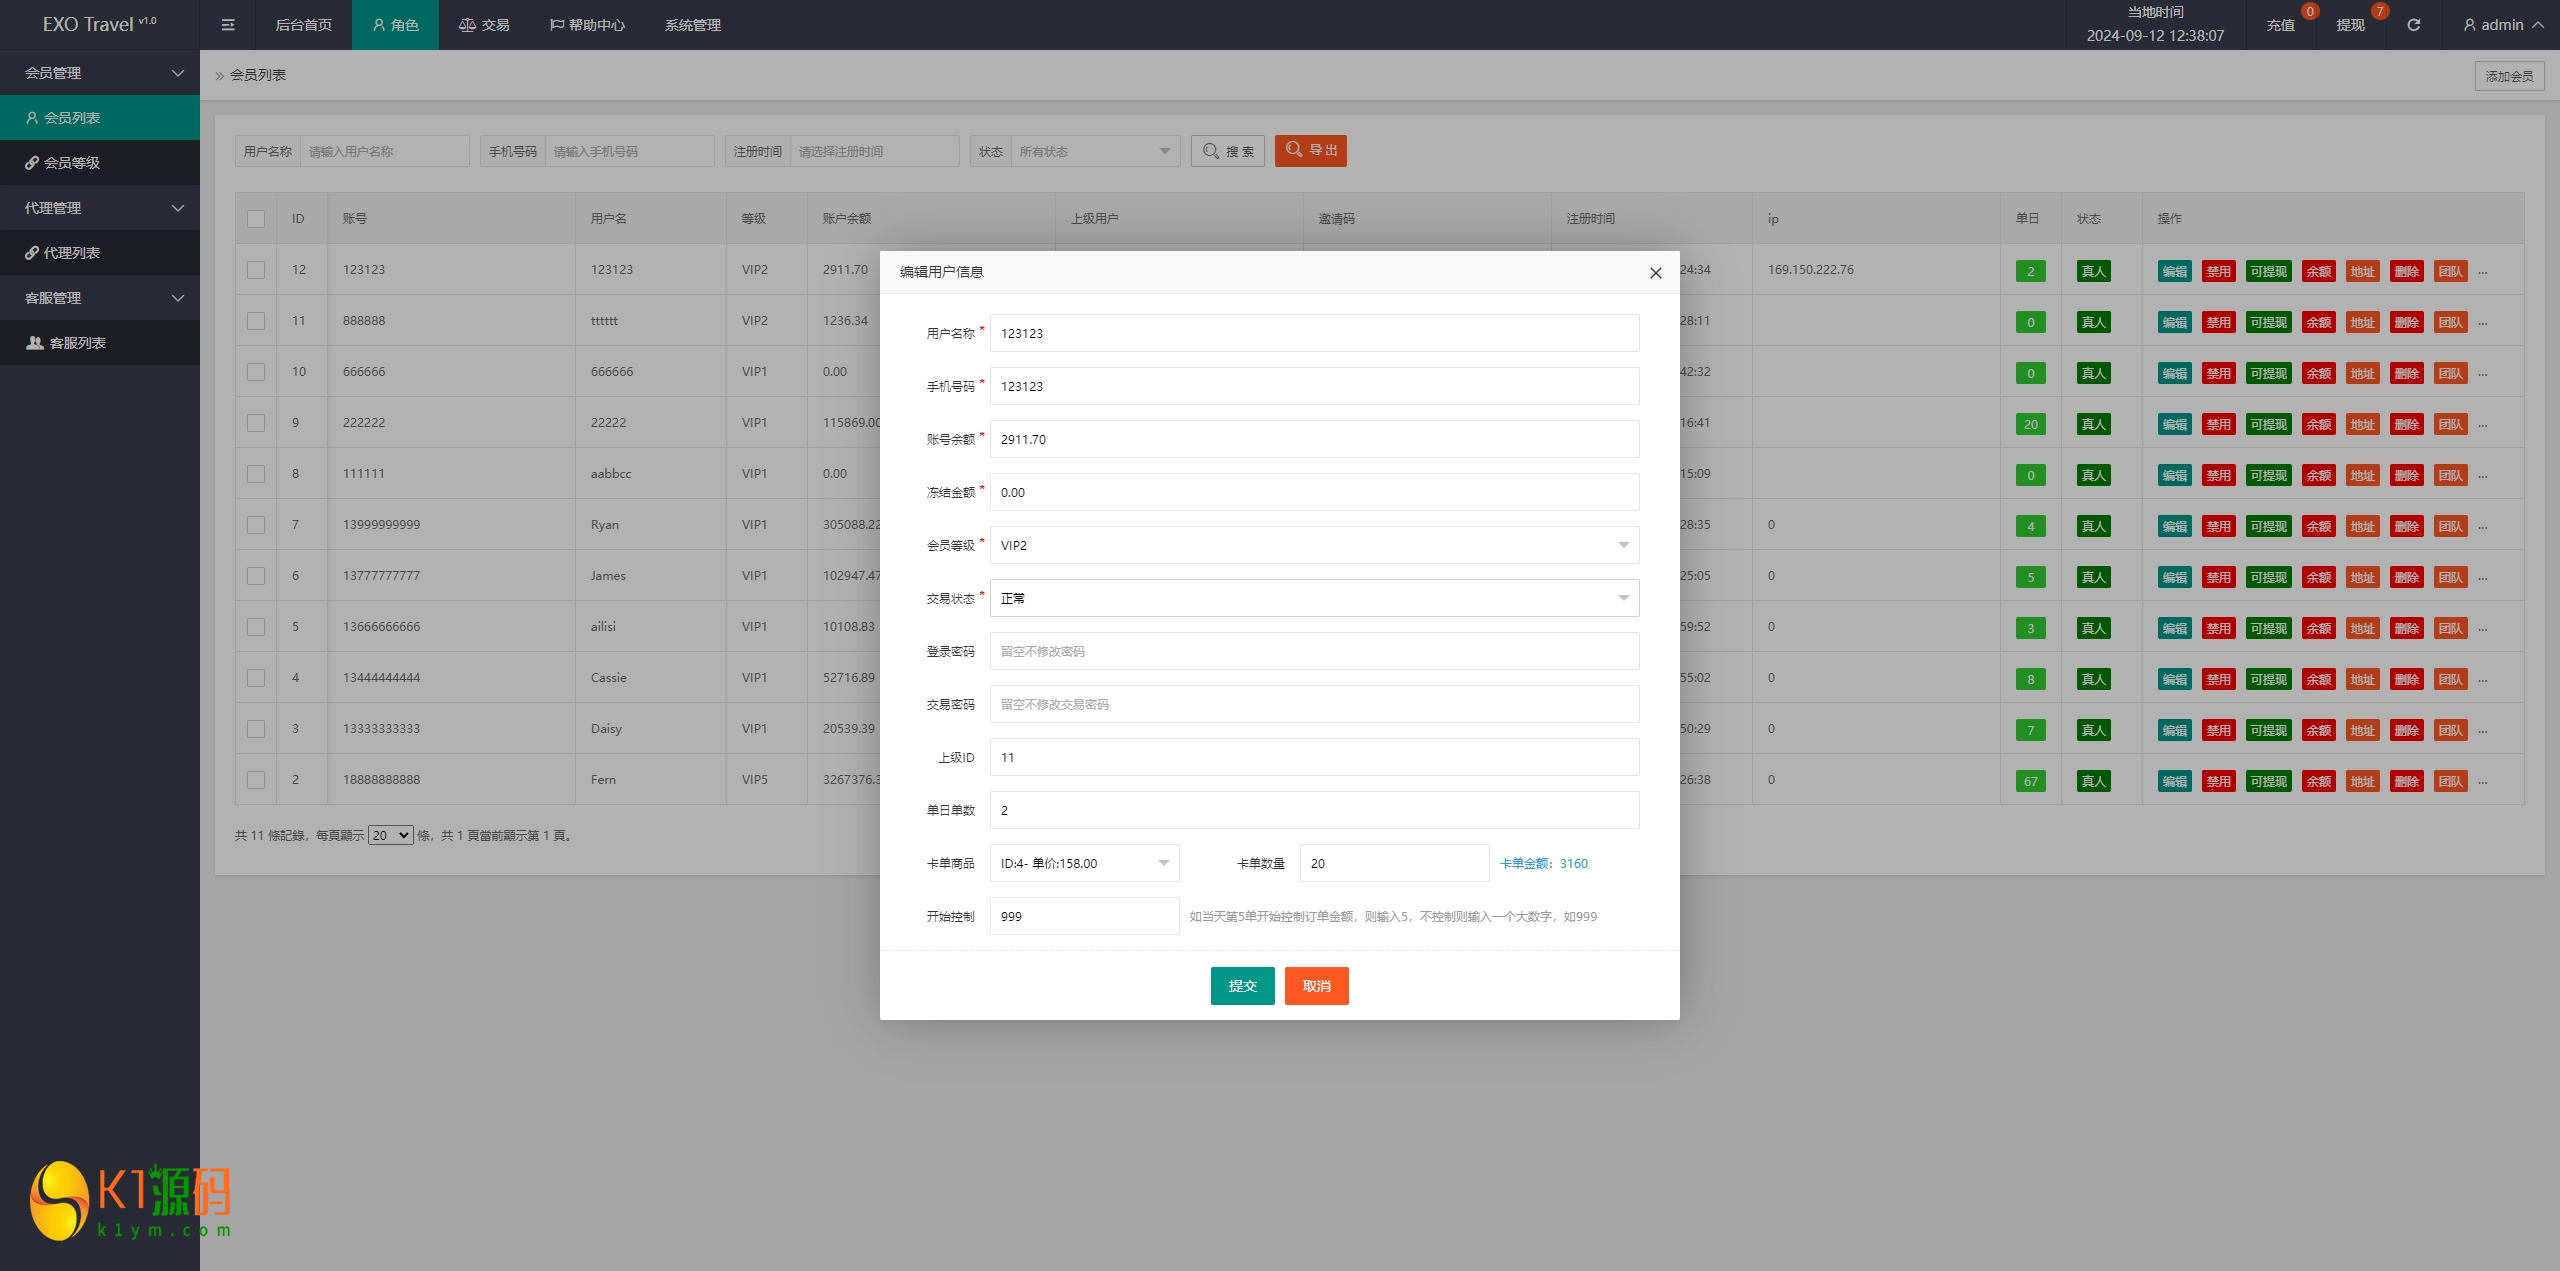This screenshot has height=1271, width=2560.
Task: Toggle the sidebar collapse hamburger icon
Action: point(228,25)
